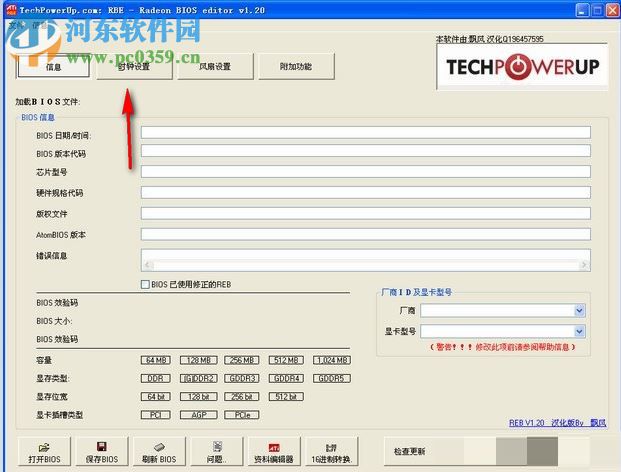
Task: Click the BIOS 大小 label
Action: coord(54,321)
